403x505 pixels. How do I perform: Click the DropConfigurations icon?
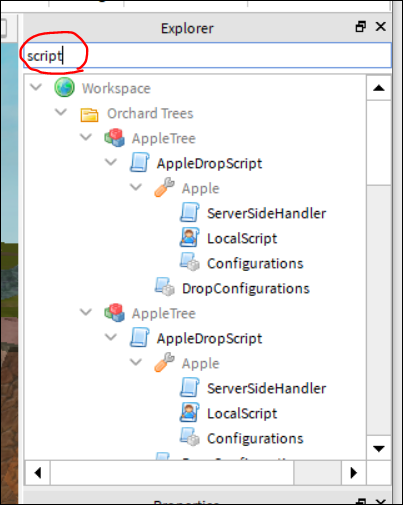click(x=165, y=287)
